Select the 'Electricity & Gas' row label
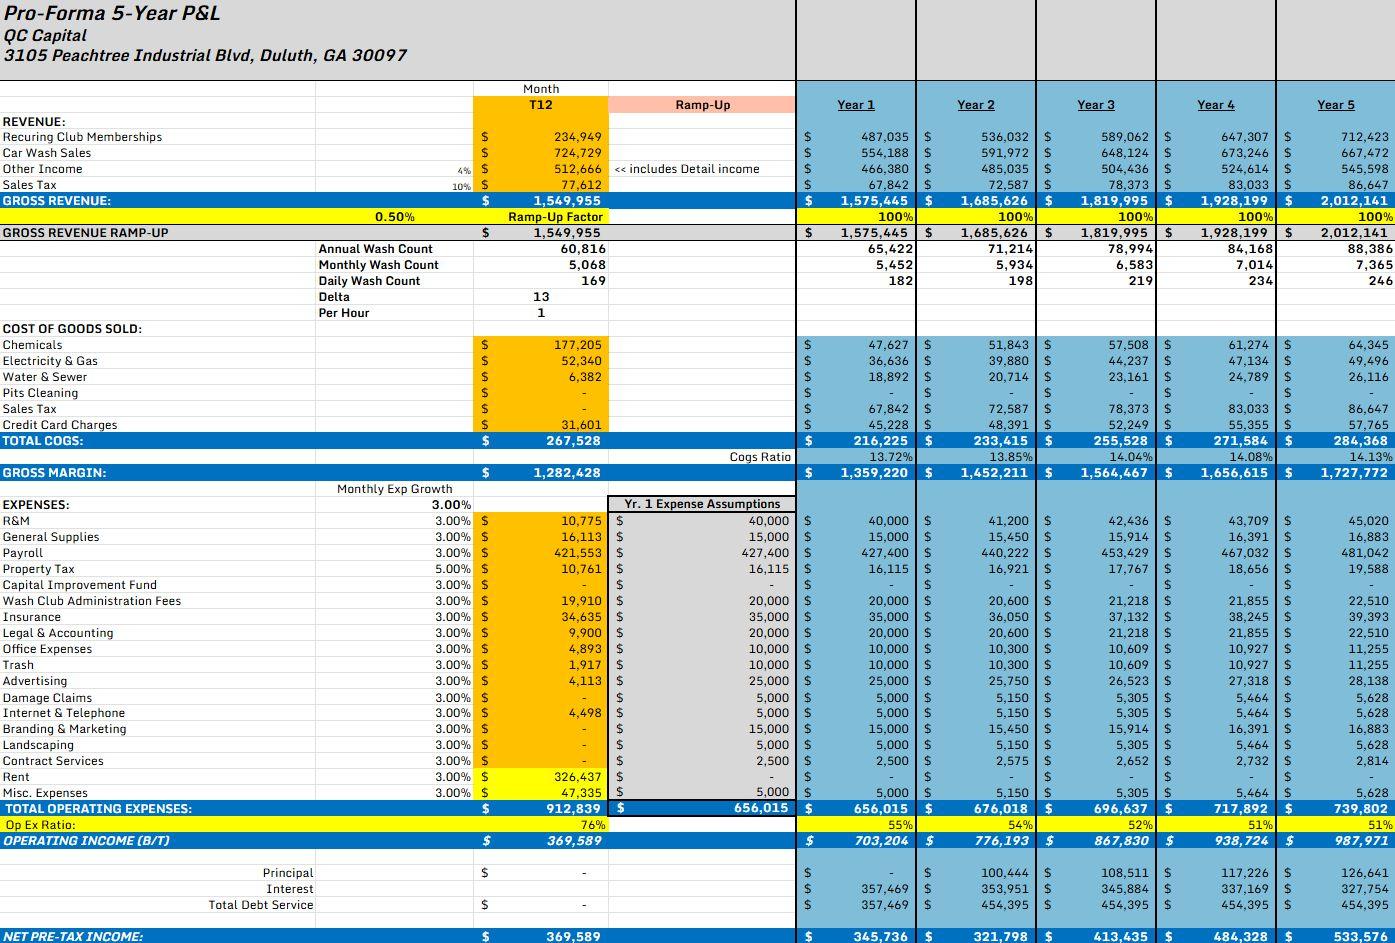The width and height of the screenshot is (1395, 943). [50, 361]
